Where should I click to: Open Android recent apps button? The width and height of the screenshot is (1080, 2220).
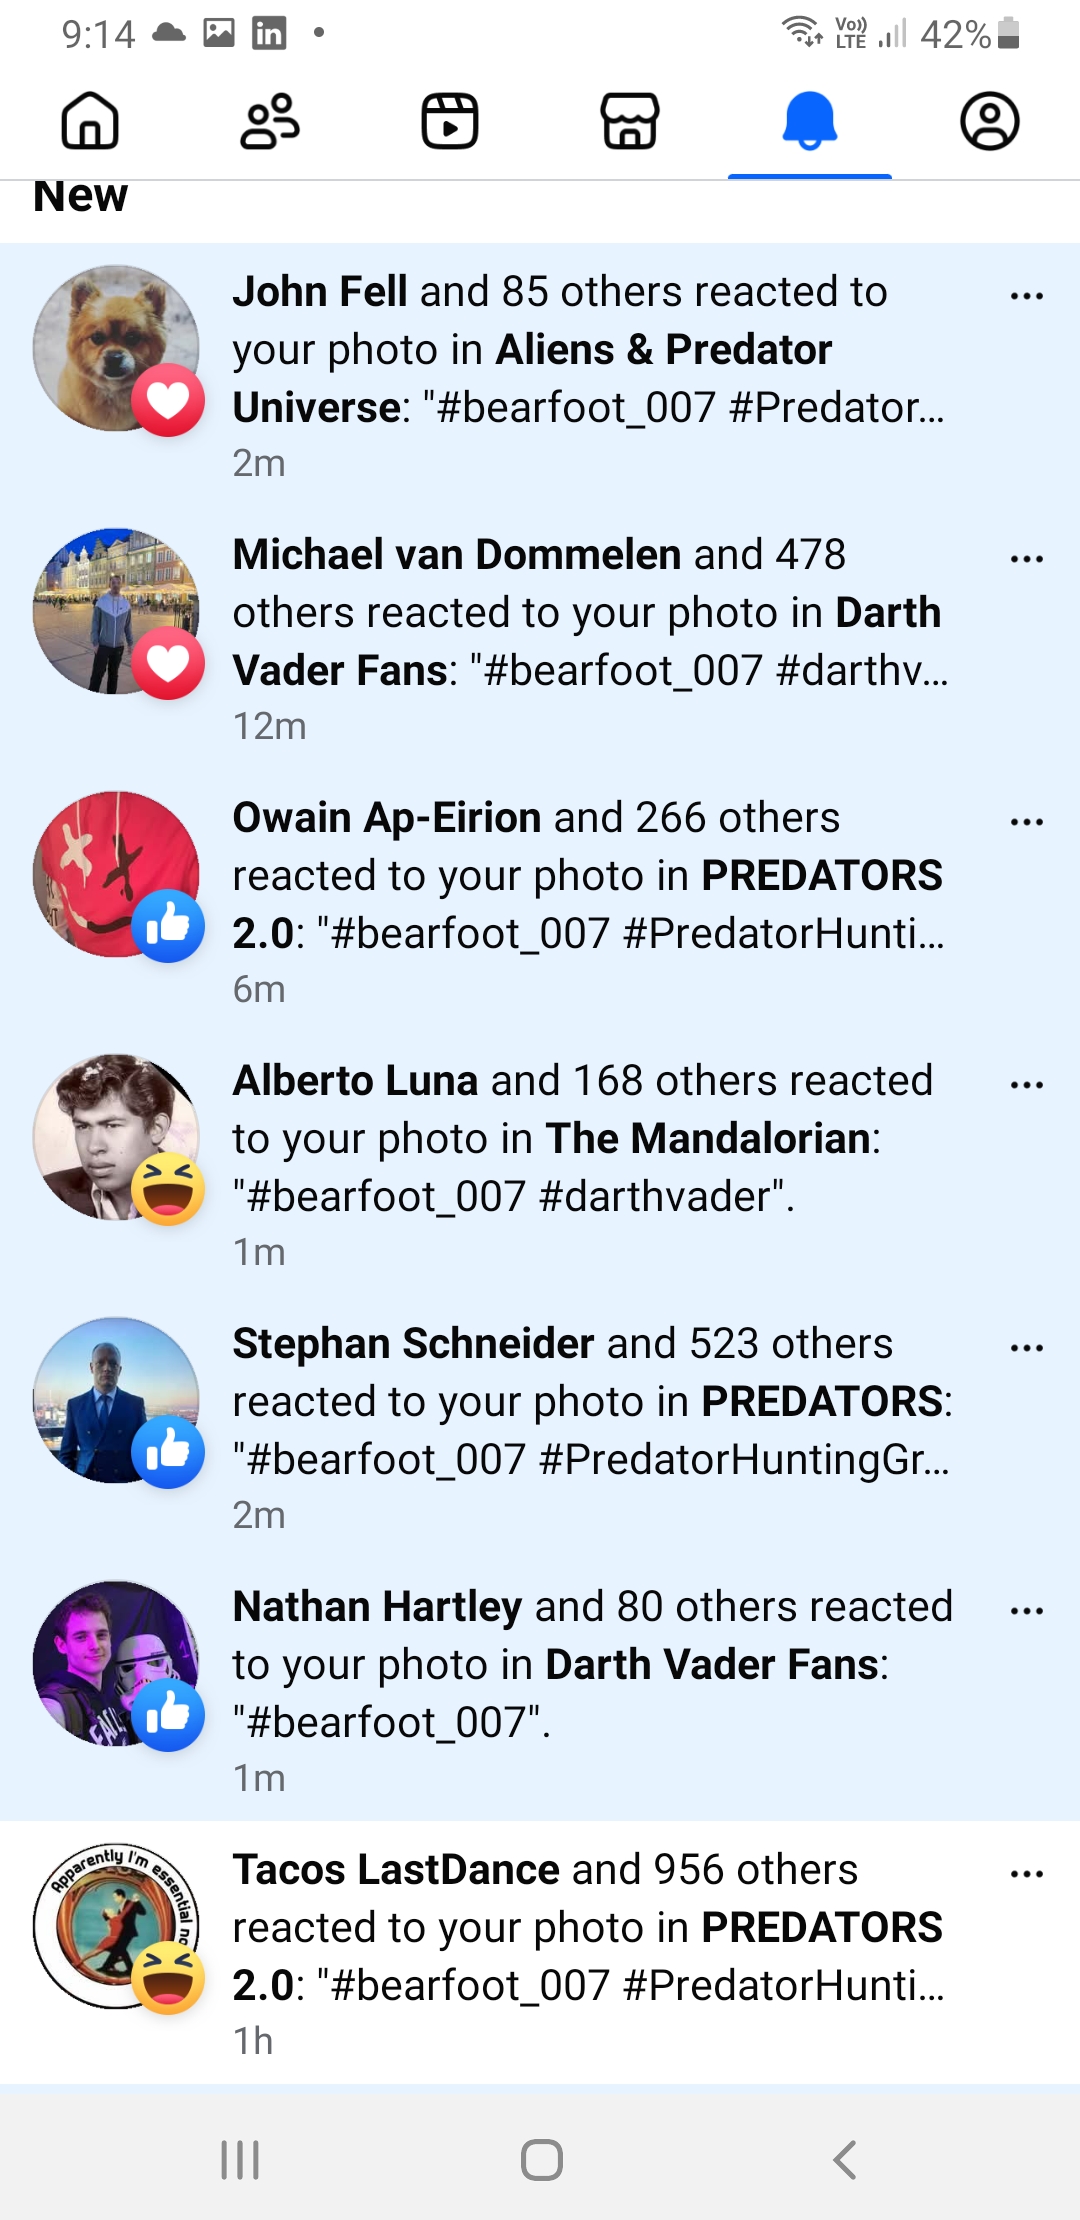tap(240, 2160)
